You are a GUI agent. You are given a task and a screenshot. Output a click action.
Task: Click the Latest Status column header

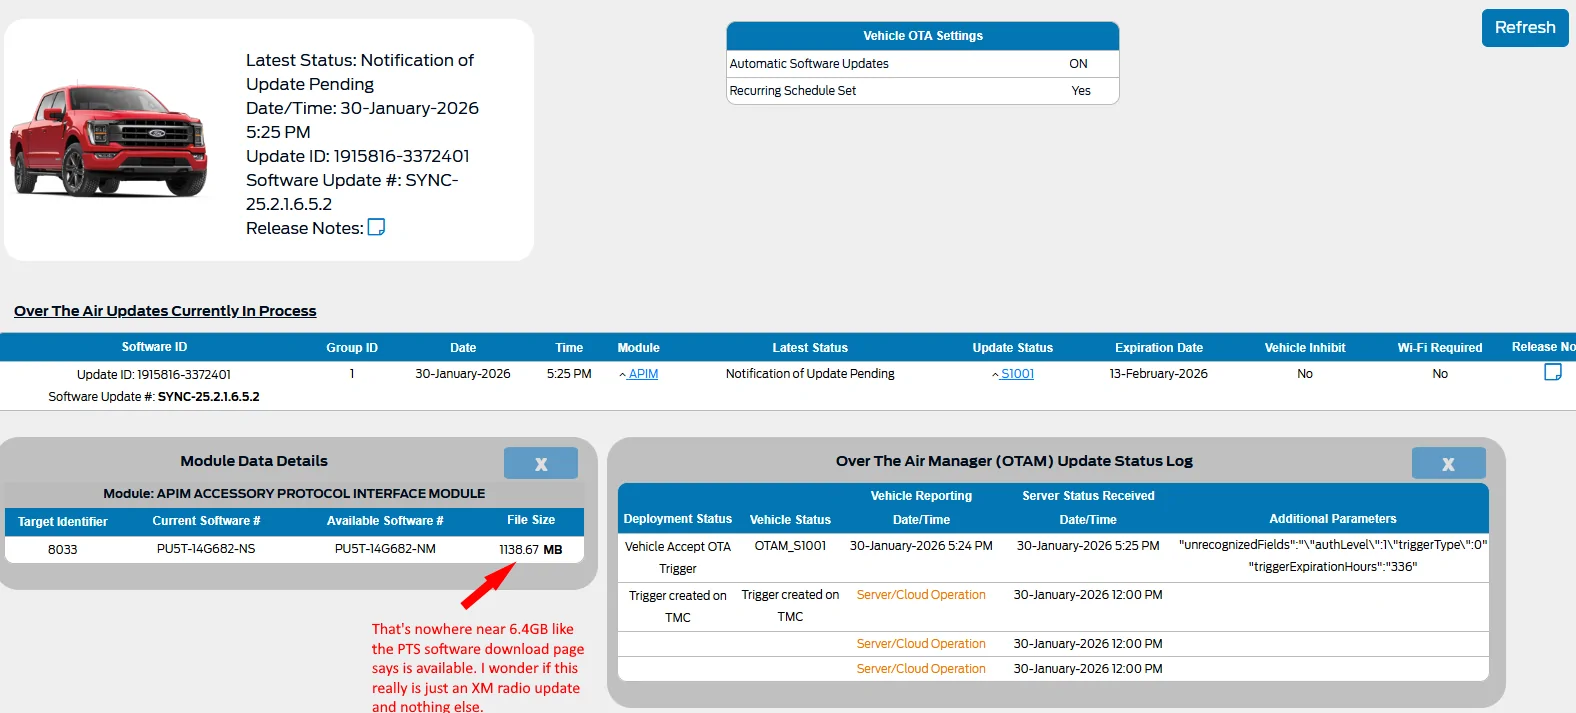tap(810, 348)
